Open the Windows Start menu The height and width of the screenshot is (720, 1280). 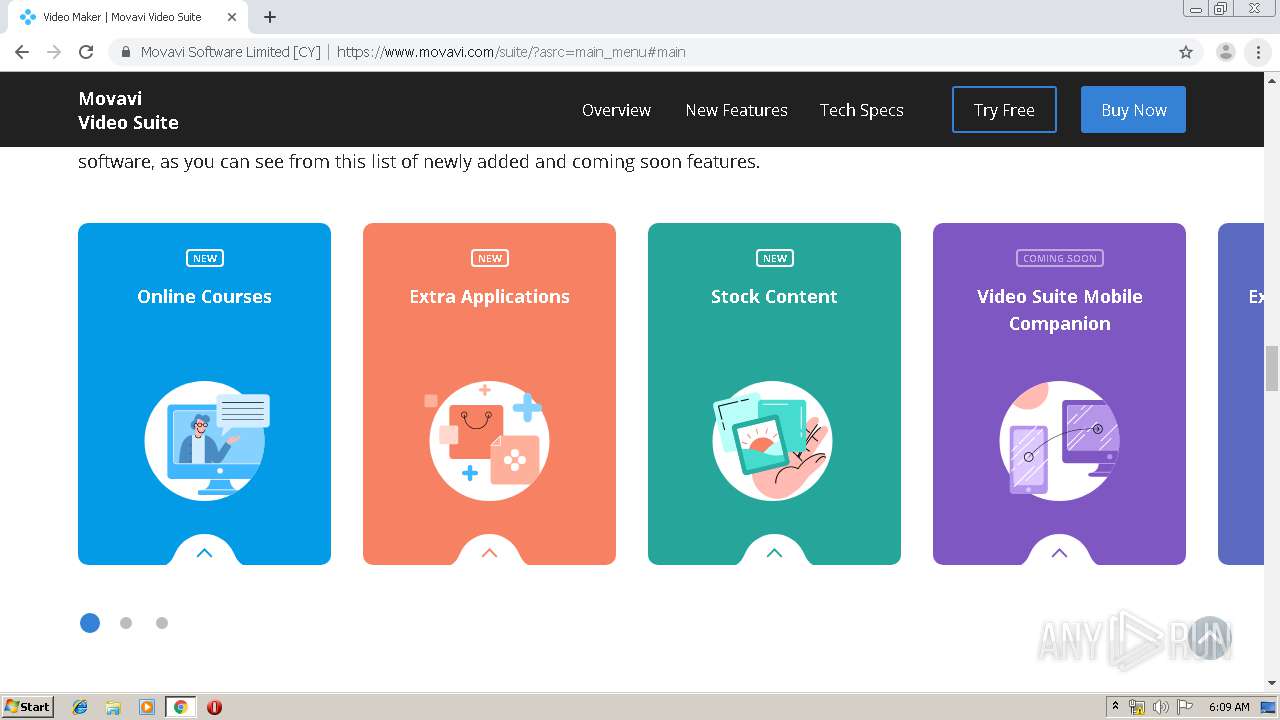pos(27,707)
